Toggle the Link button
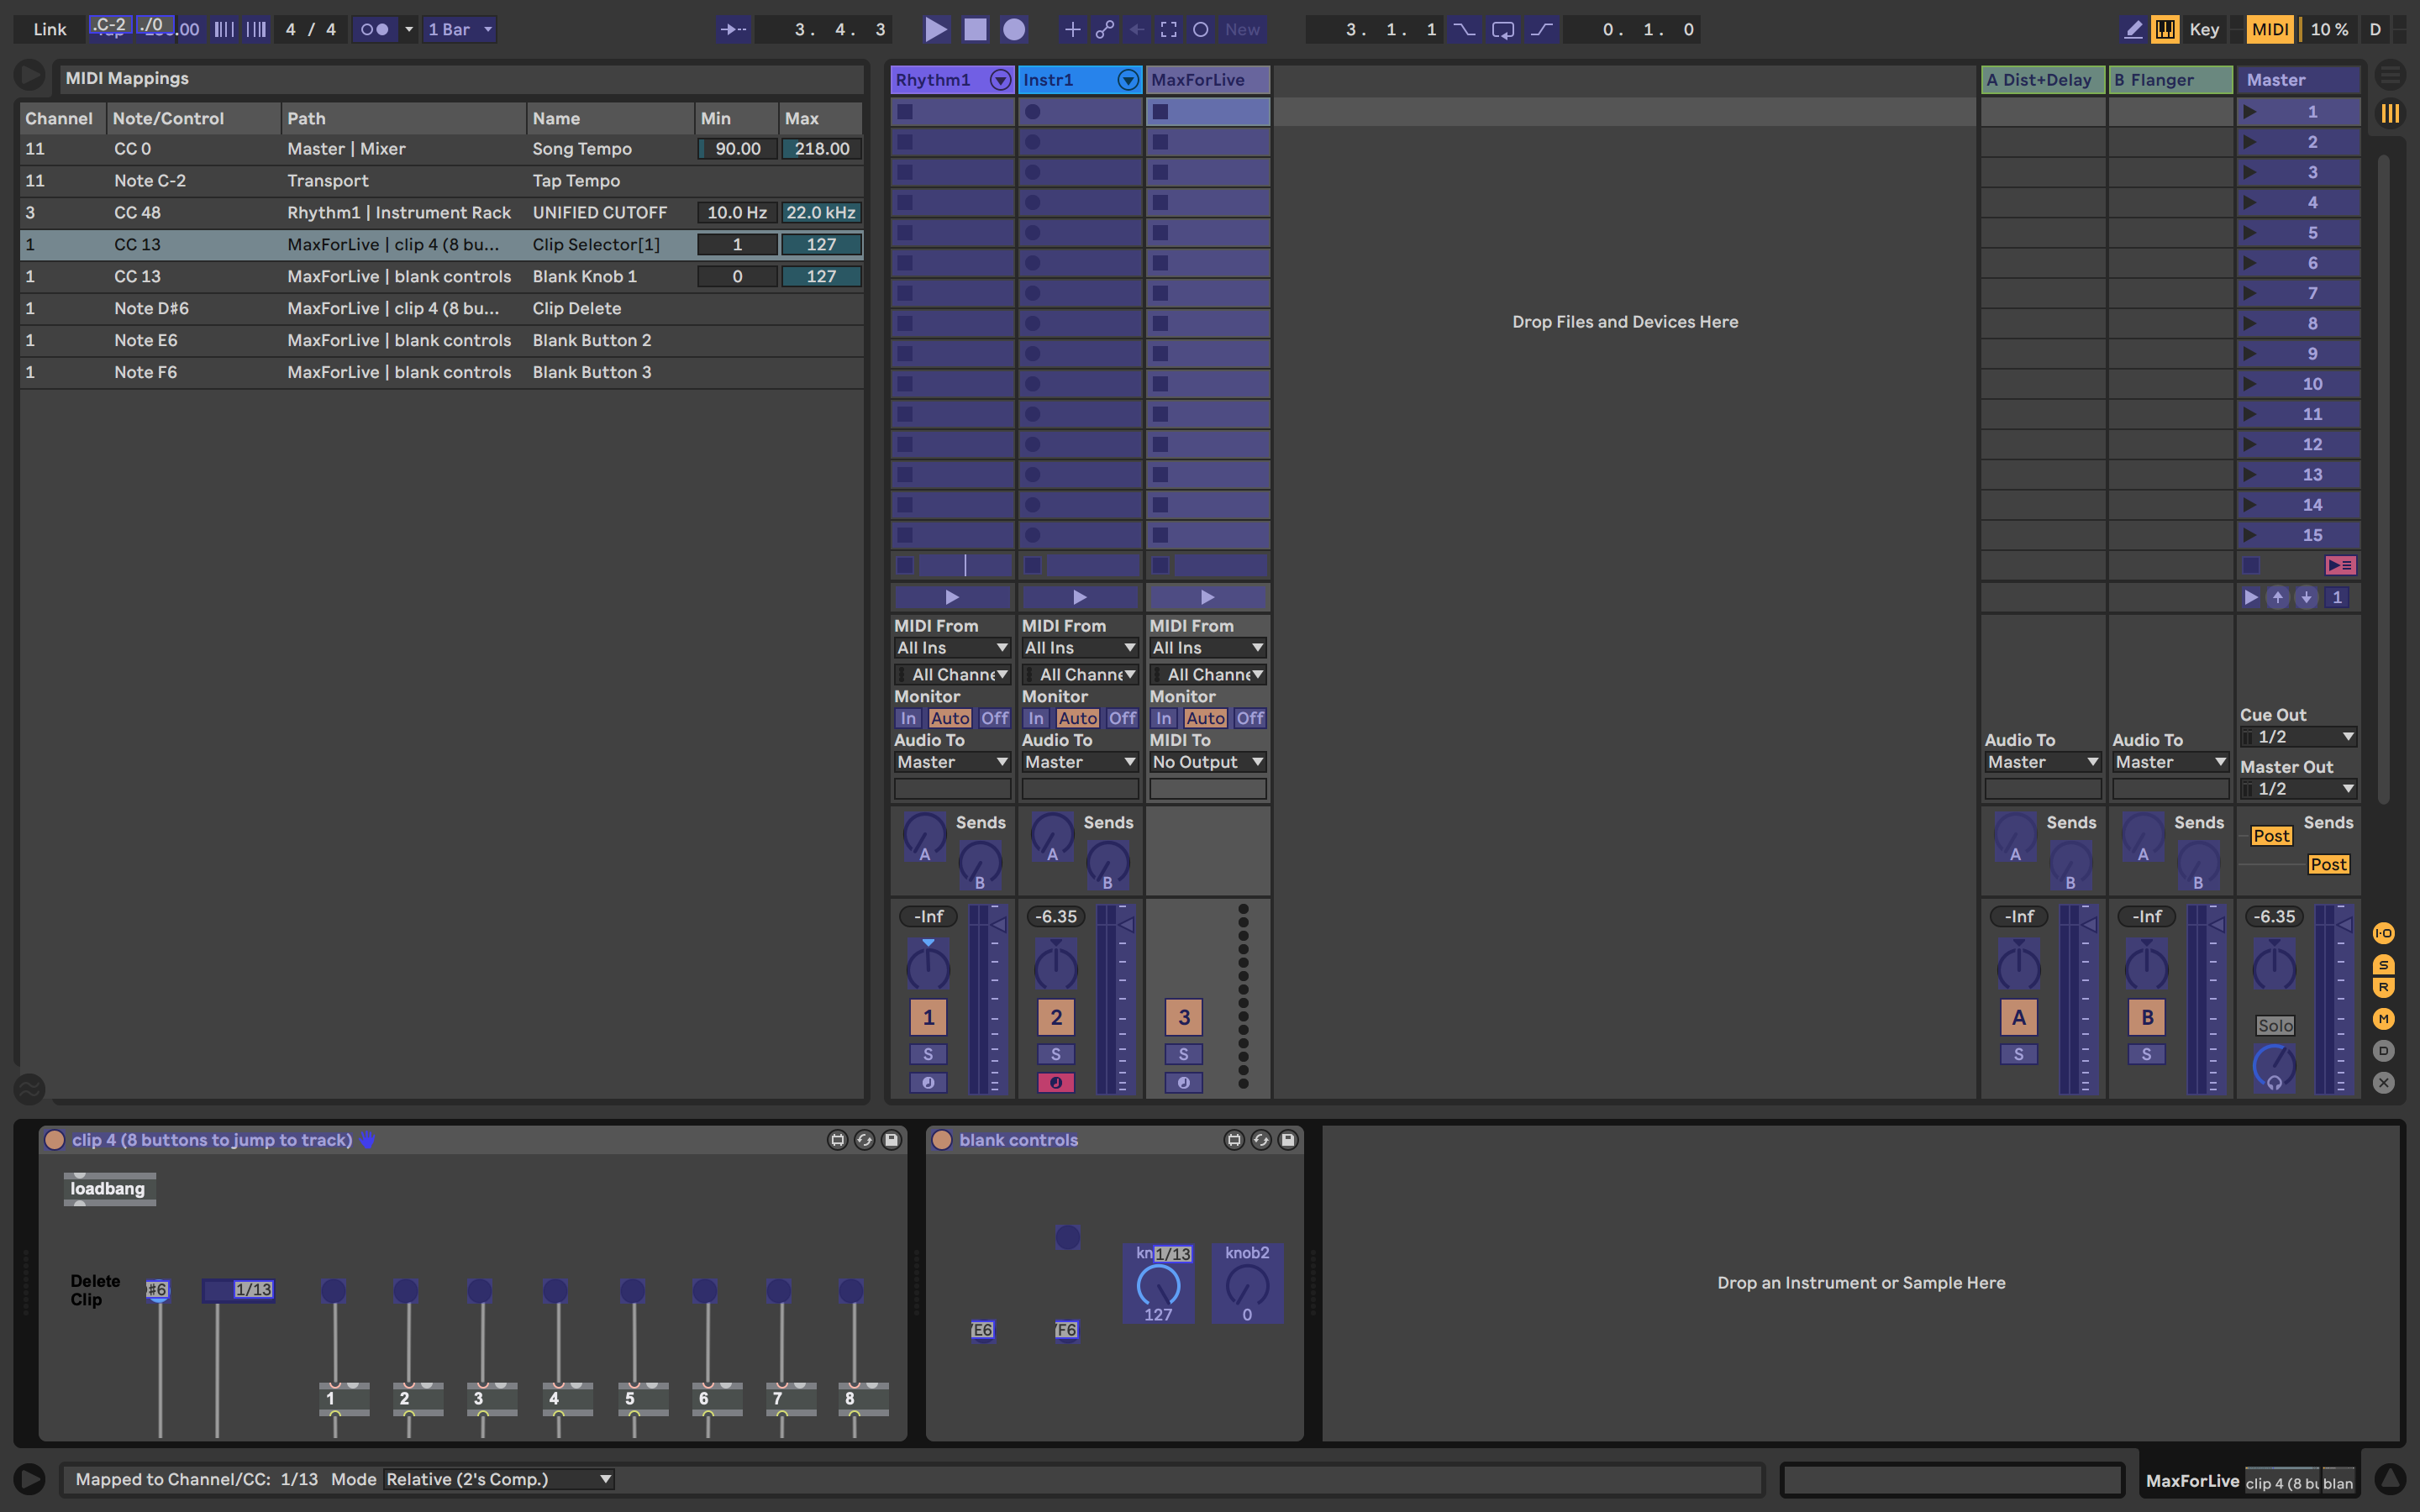Image resolution: width=2420 pixels, height=1512 pixels. click(x=49, y=29)
